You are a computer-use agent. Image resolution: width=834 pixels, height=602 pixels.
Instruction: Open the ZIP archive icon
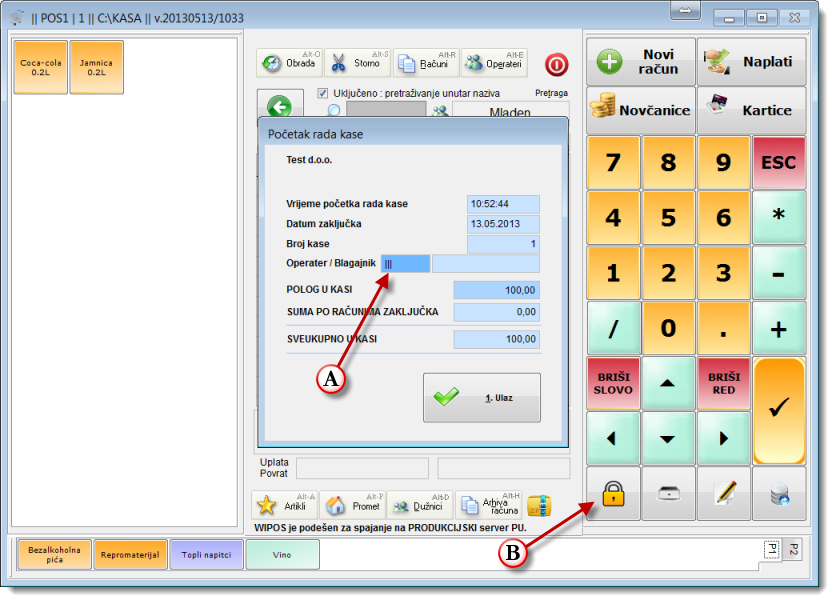coord(540,506)
